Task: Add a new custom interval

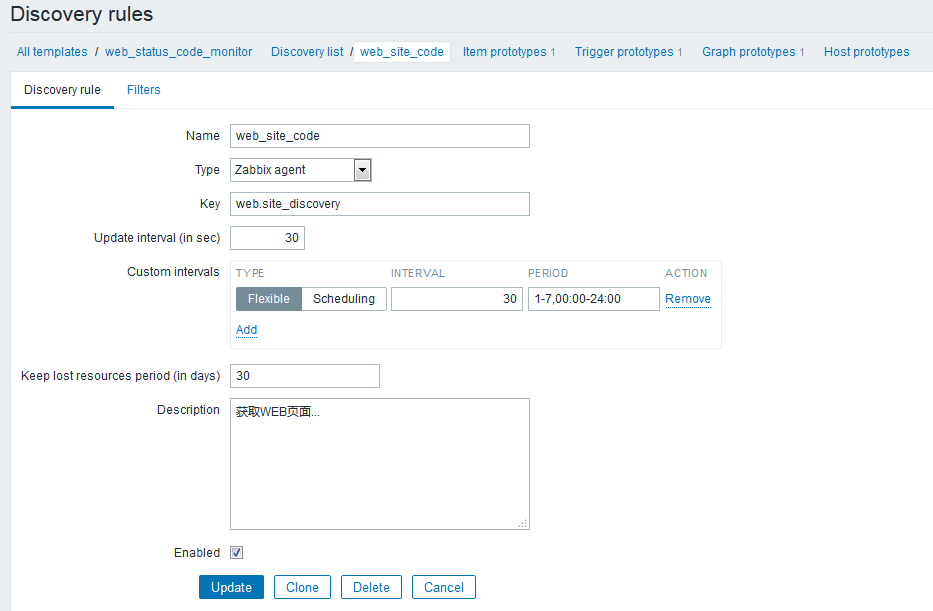Action: coord(246,330)
